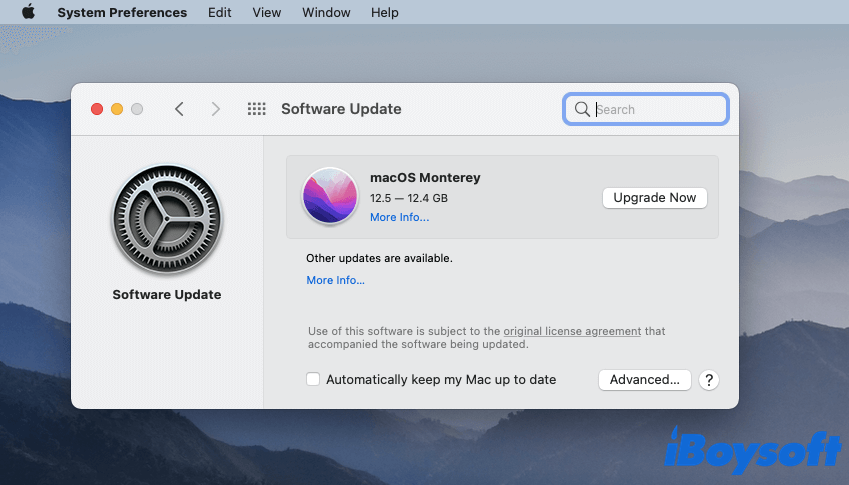This screenshot has height=485, width=849.
Task: Open the Help menu
Action: click(385, 13)
